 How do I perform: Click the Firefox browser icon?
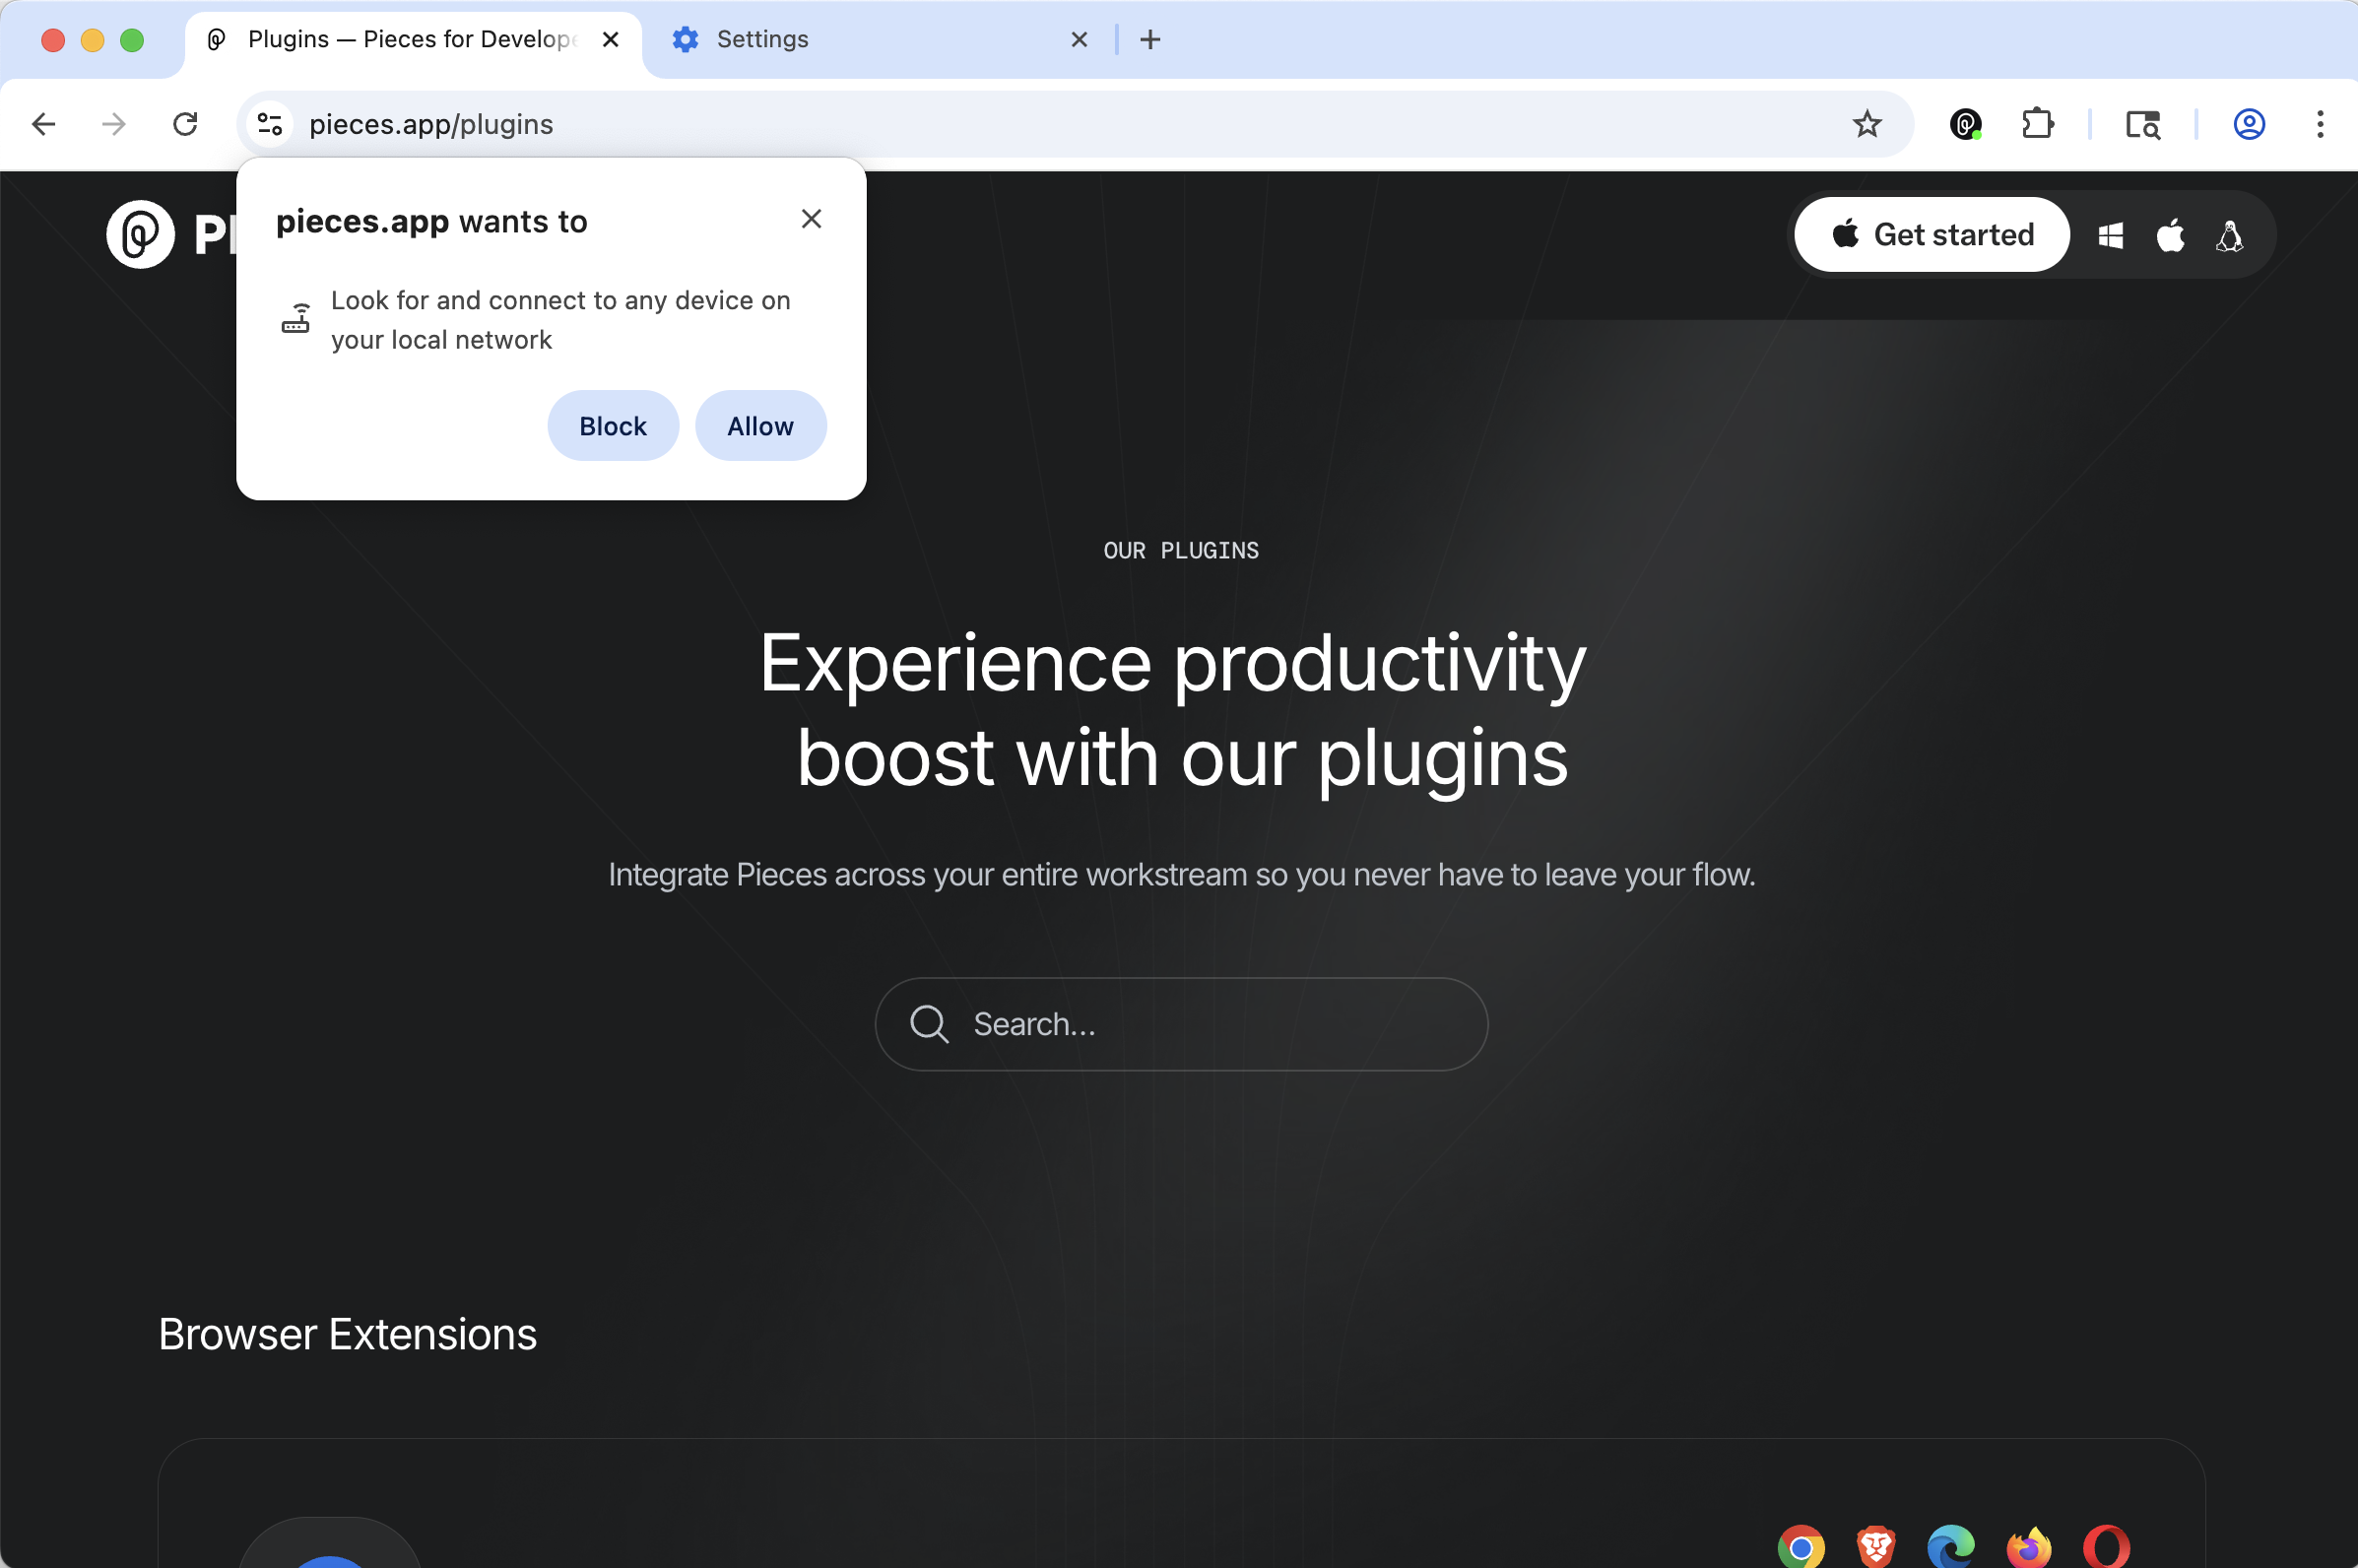click(x=2027, y=1545)
